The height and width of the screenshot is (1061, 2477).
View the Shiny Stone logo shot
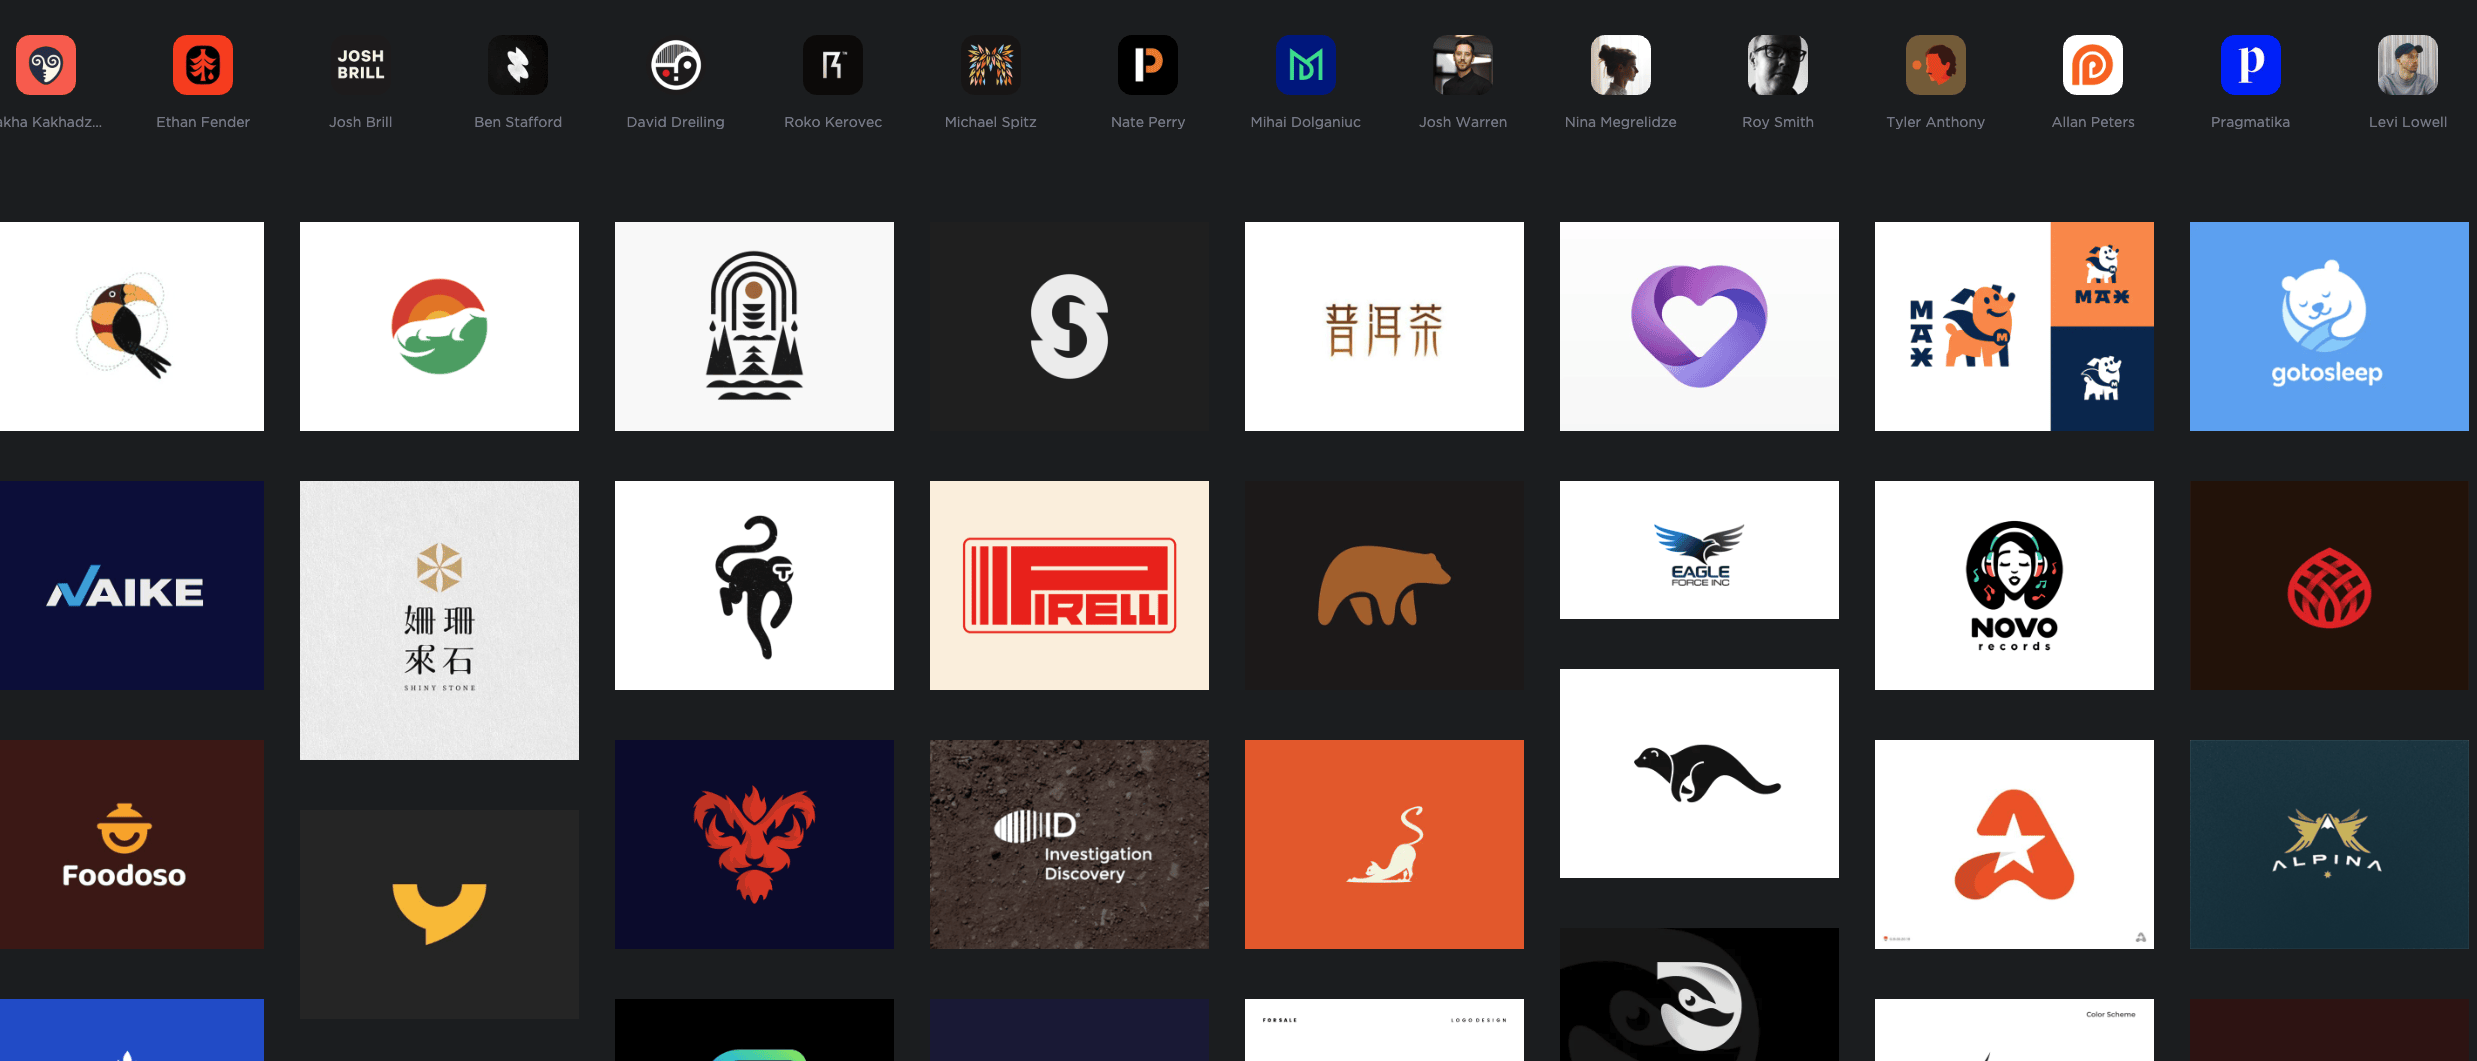point(439,620)
